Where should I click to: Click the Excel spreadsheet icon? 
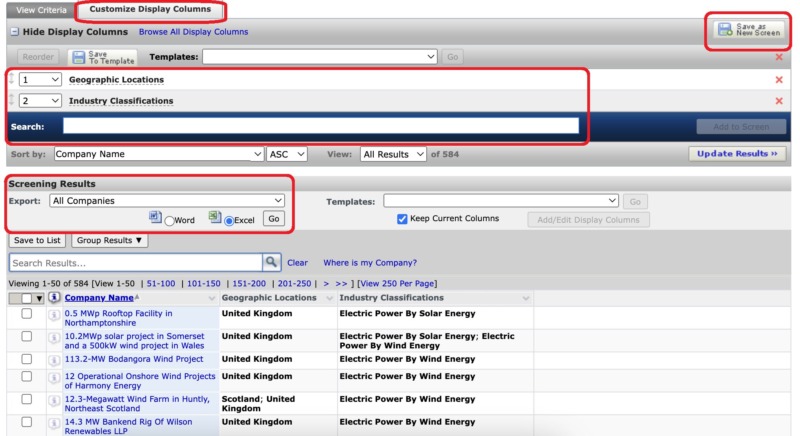point(215,217)
